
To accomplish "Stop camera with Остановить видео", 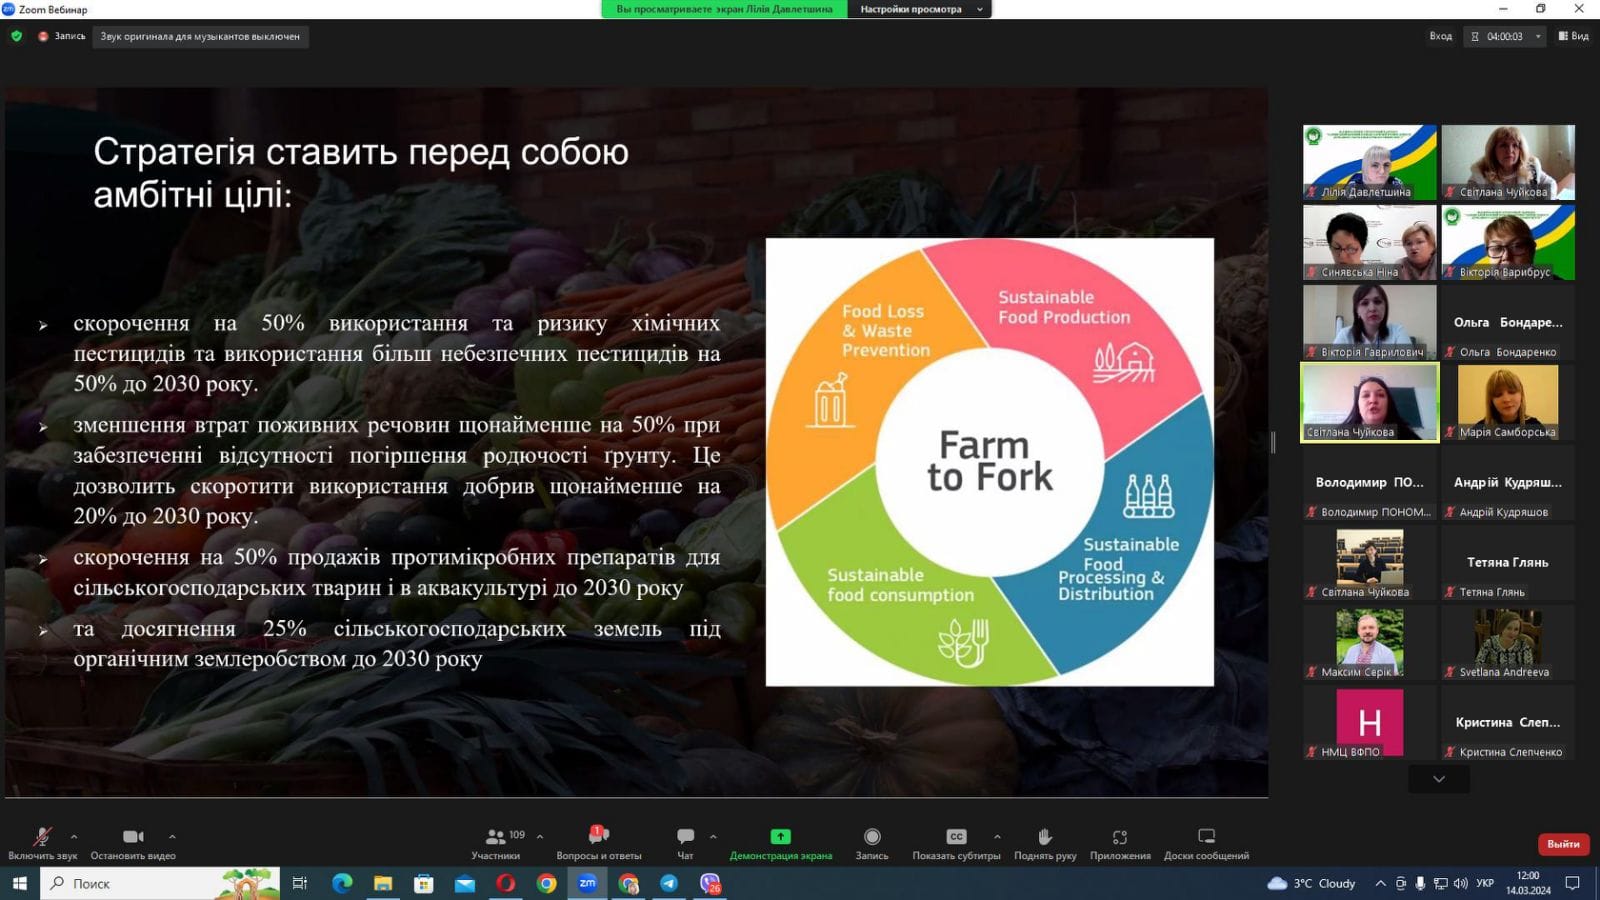I will (133, 842).
